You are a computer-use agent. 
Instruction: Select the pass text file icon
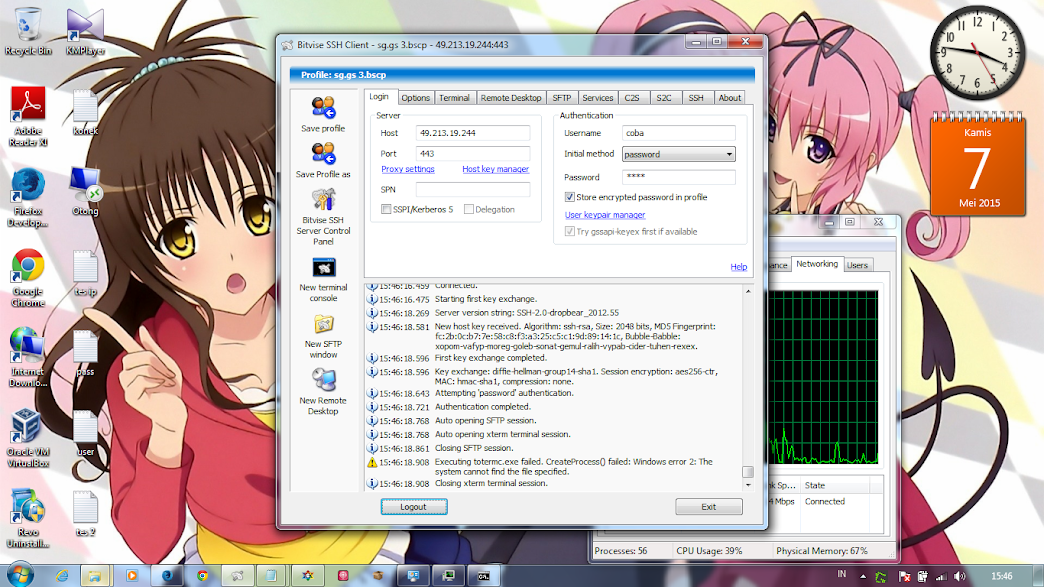pyautogui.click(x=85, y=353)
